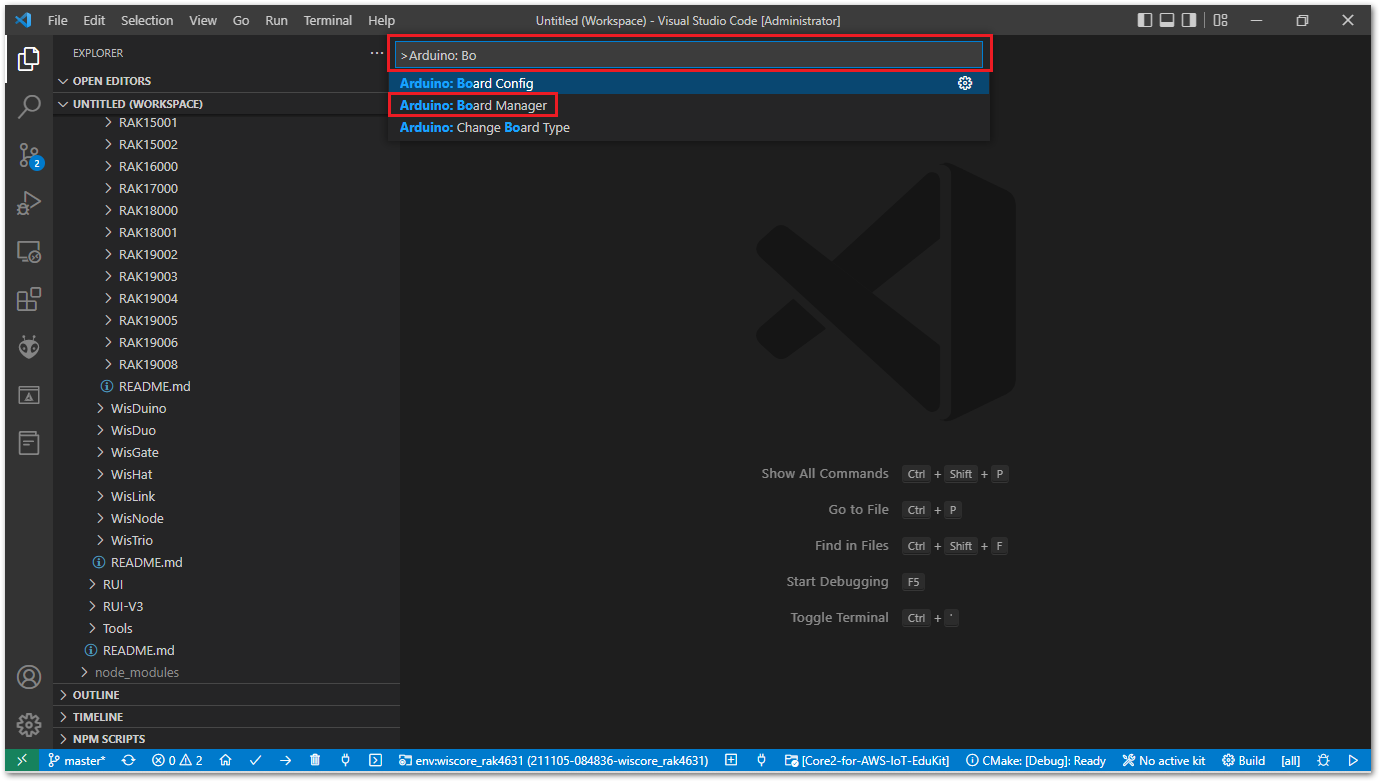
Task: Open the Edit menu
Action: pos(94,20)
